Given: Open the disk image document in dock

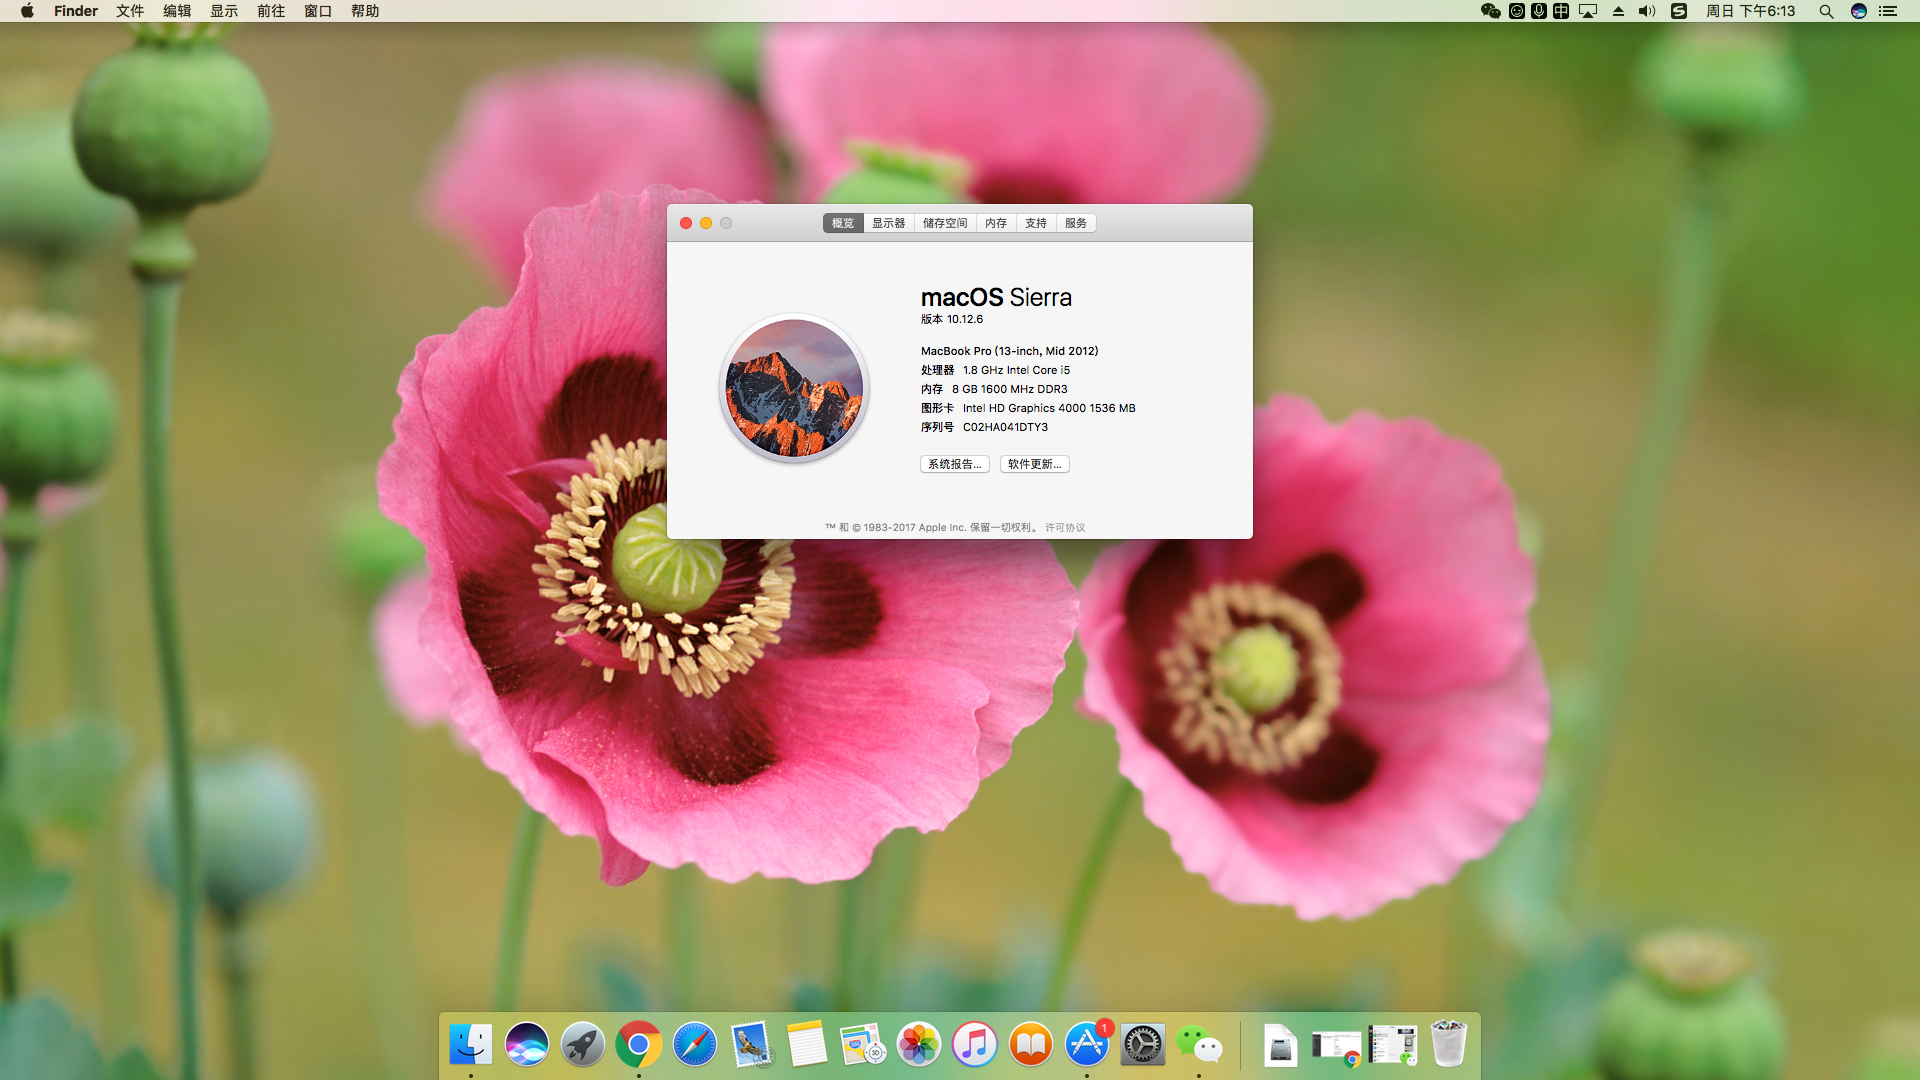Looking at the screenshot, I should click(1281, 1046).
